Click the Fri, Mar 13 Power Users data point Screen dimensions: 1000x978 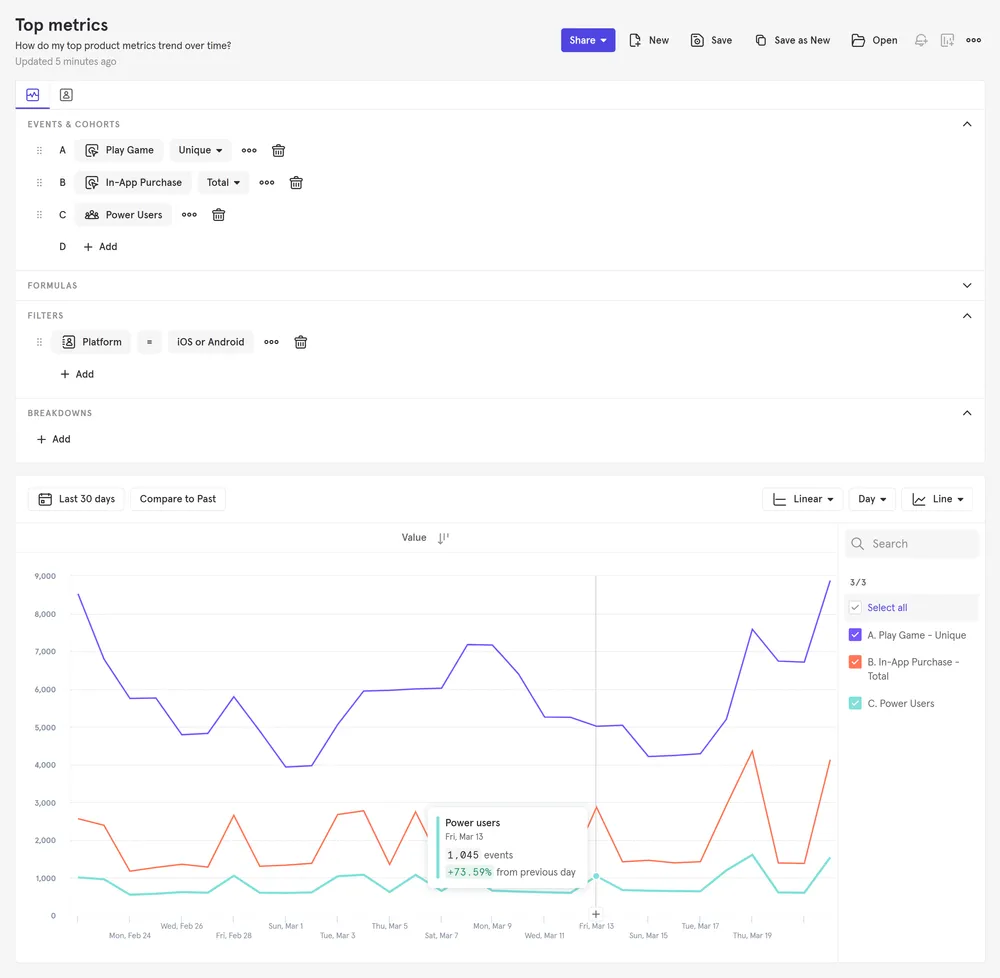(596, 877)
